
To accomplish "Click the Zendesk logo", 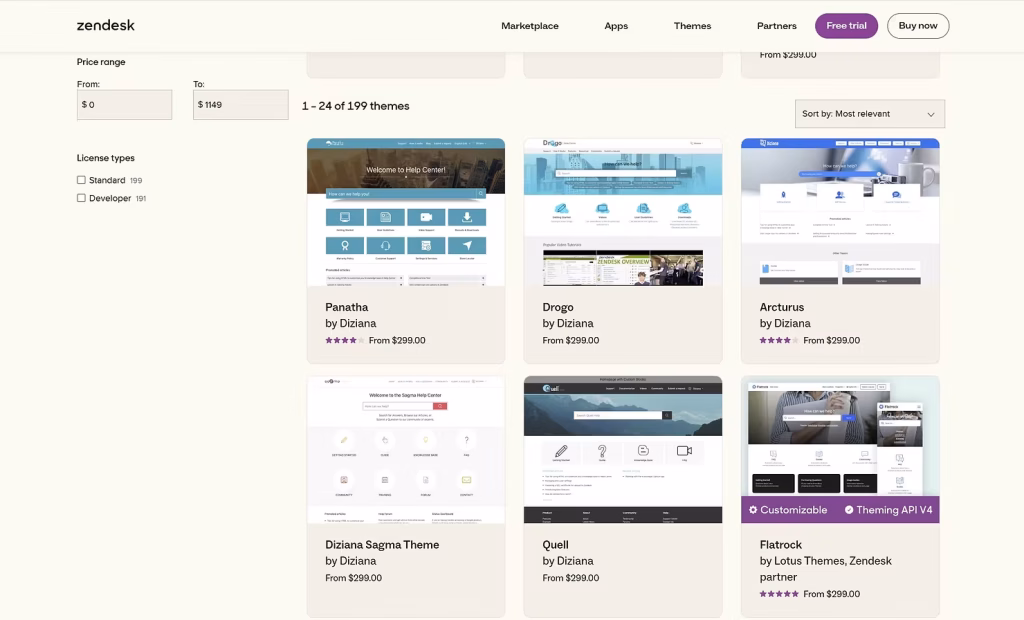I will tap(105, 25).
